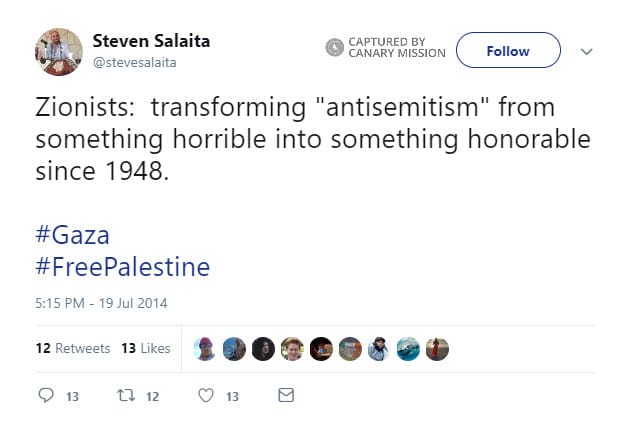
Task: Click the heart like icon
Action: [206, 396]
